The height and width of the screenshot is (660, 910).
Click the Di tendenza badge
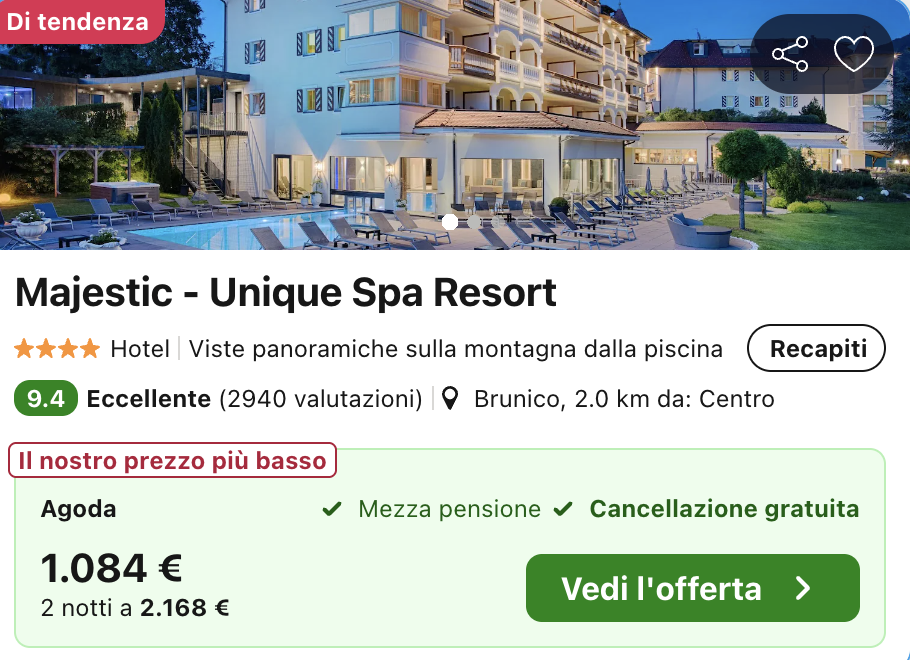click(78, 21)
